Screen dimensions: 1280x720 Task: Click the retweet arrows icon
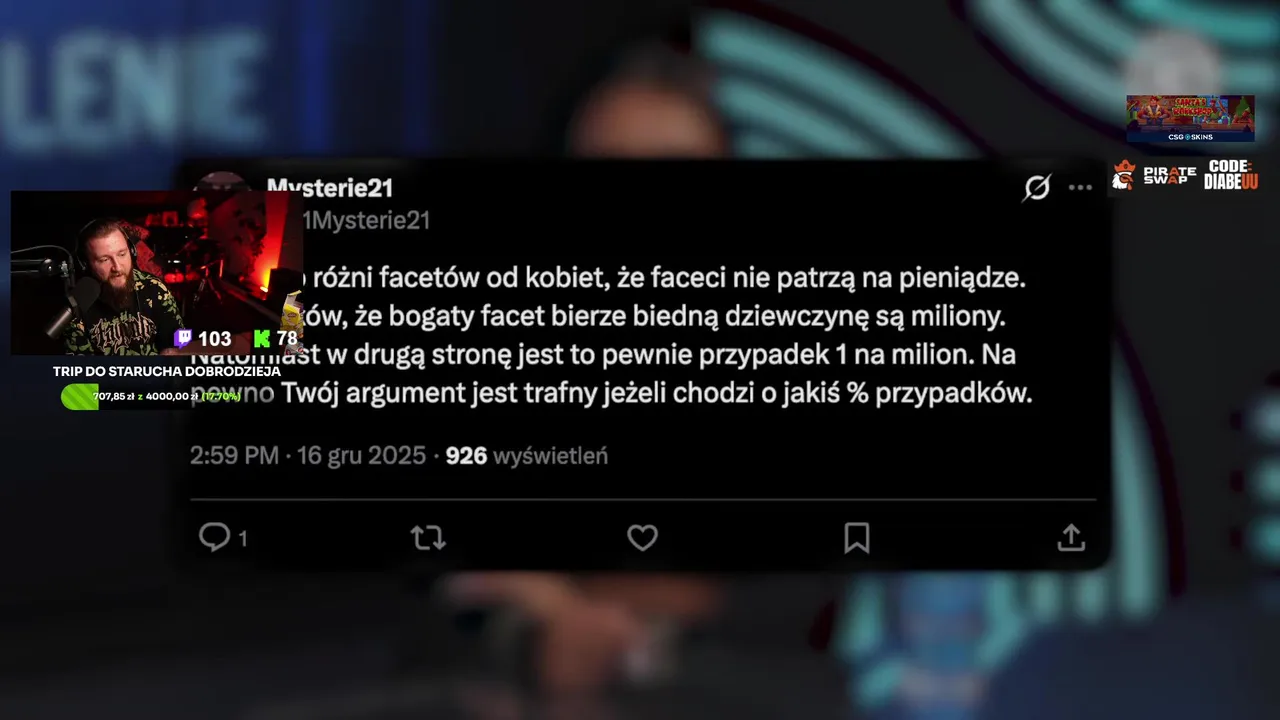pyautogui.click(x=428, y=538)
